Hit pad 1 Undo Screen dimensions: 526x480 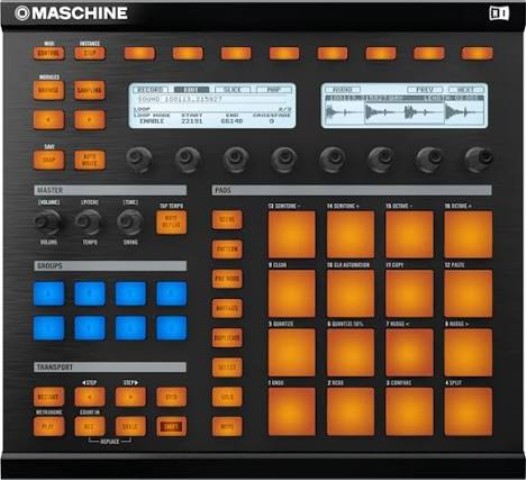coord(292,411)
